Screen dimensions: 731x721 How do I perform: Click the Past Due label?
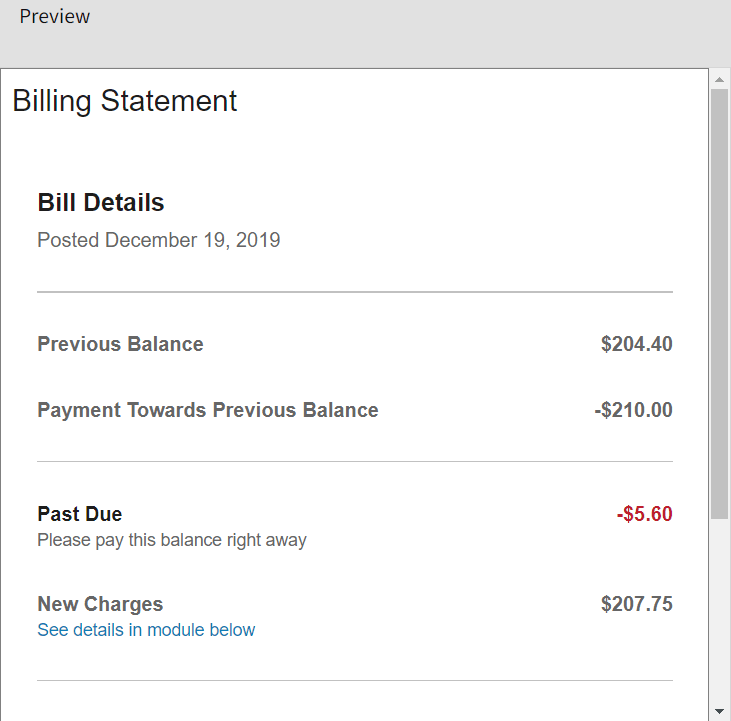(80, 514)
